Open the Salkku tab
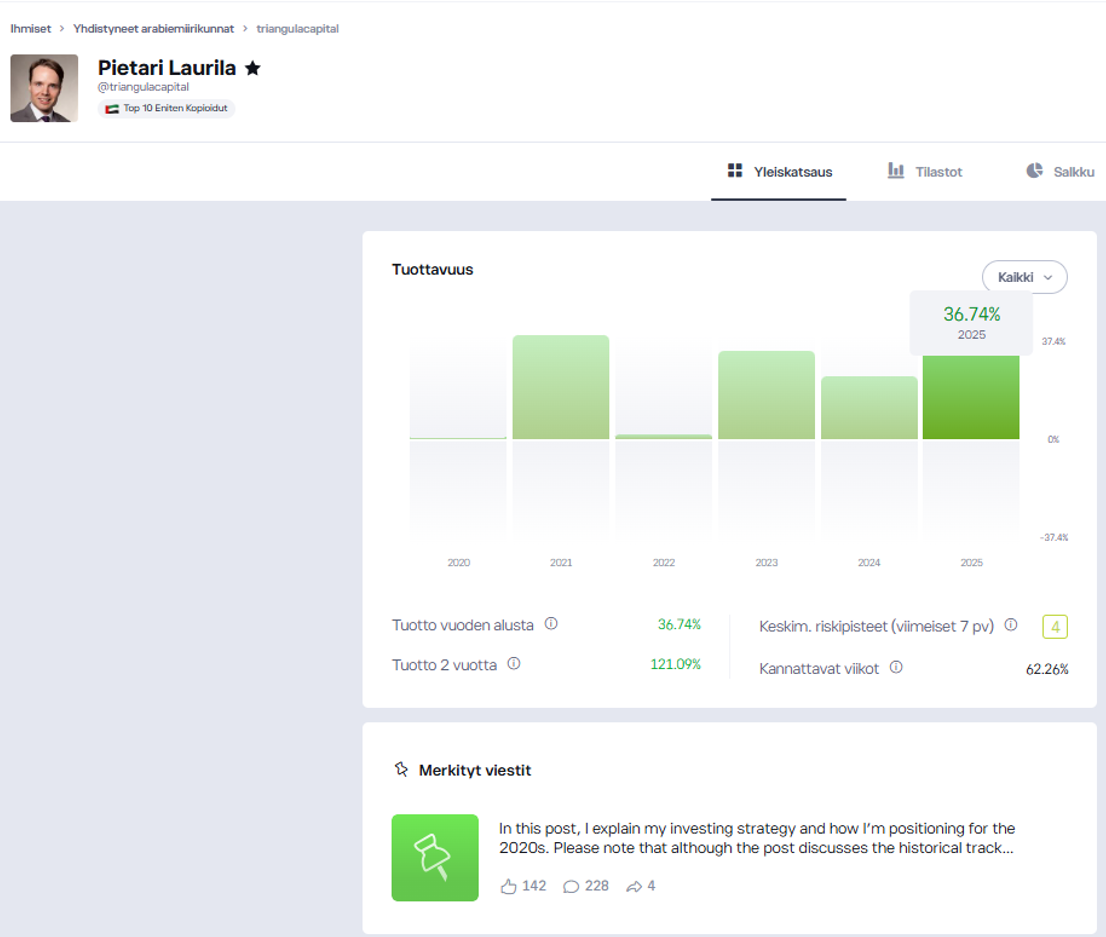 1060,172
